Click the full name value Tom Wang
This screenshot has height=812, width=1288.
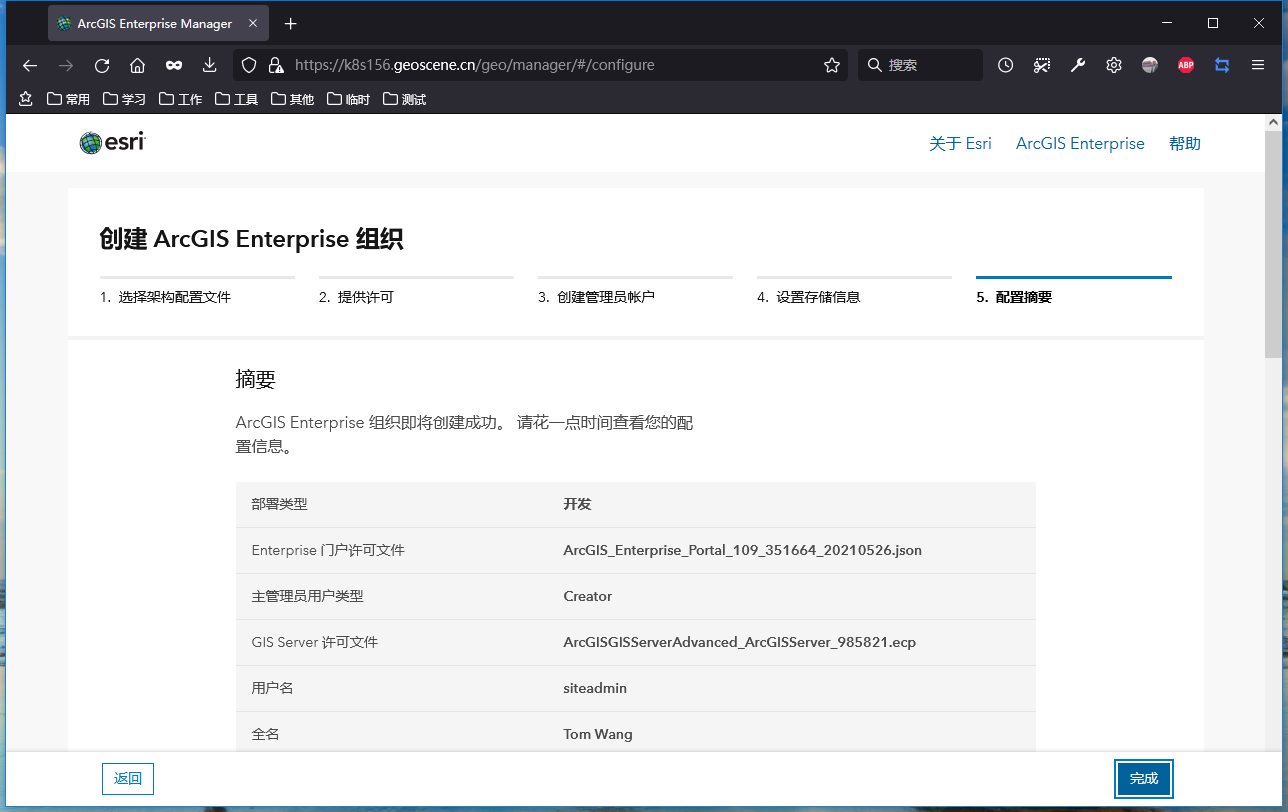coord(598,734)
